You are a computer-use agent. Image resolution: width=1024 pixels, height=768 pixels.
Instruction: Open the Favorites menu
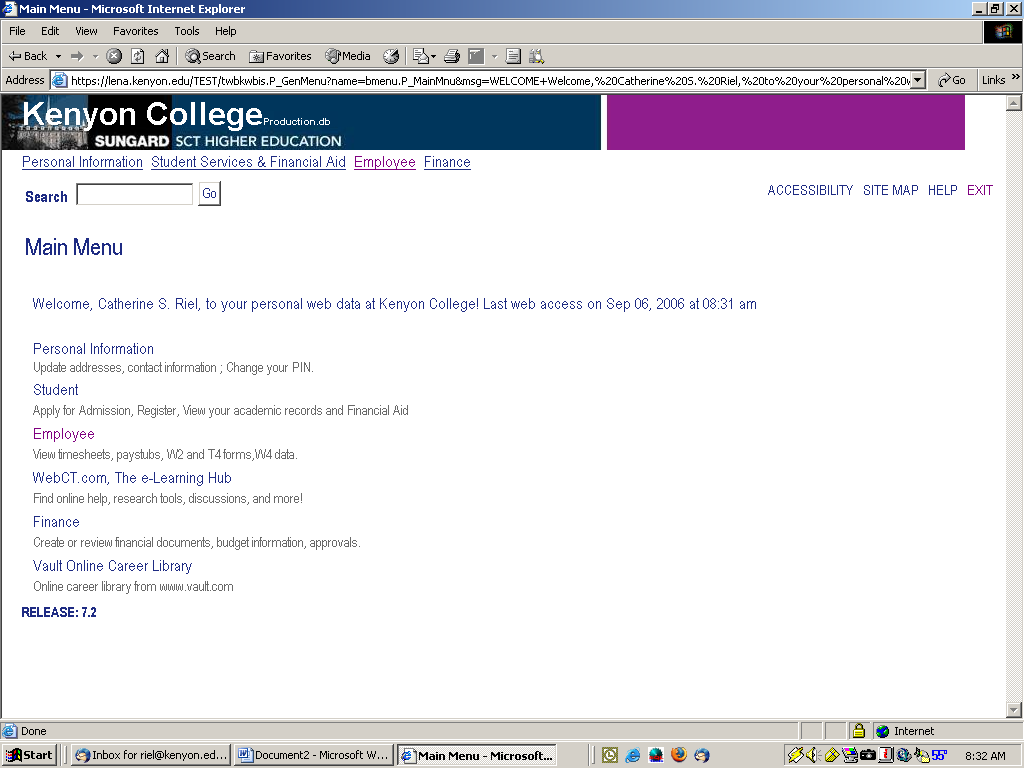135,31
